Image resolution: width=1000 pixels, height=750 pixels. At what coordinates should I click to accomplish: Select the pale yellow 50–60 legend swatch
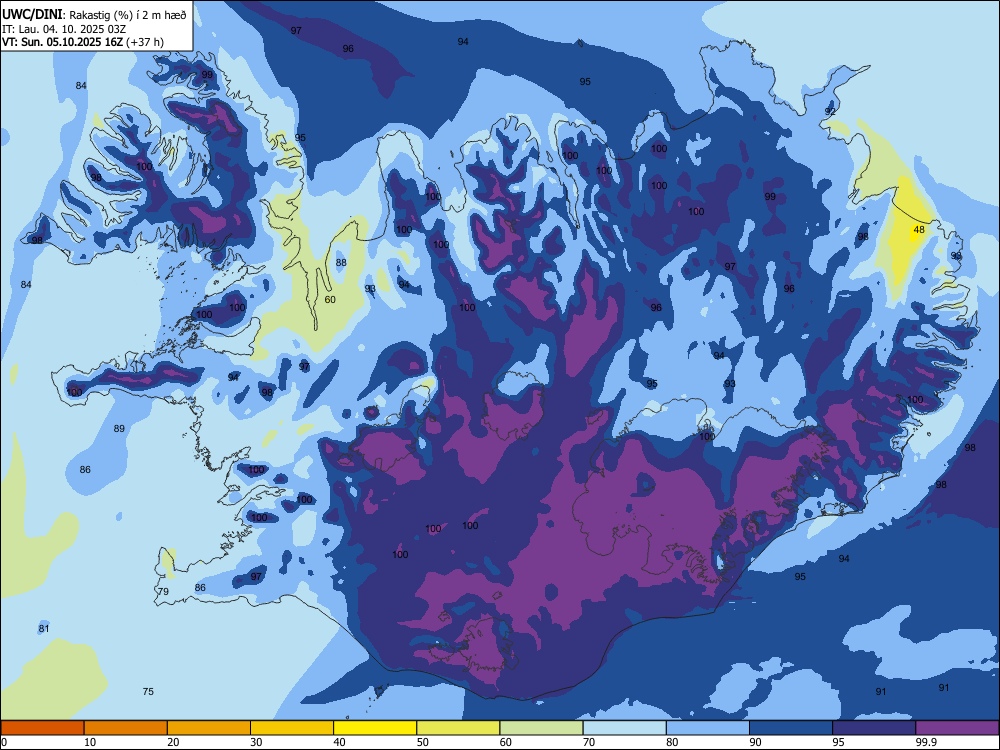[x=458, y=728]
